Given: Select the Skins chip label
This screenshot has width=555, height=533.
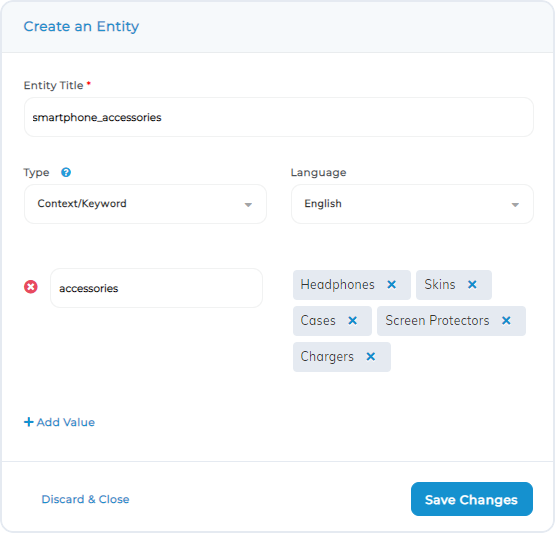Looking at the screenshot, I should point(440,285).
